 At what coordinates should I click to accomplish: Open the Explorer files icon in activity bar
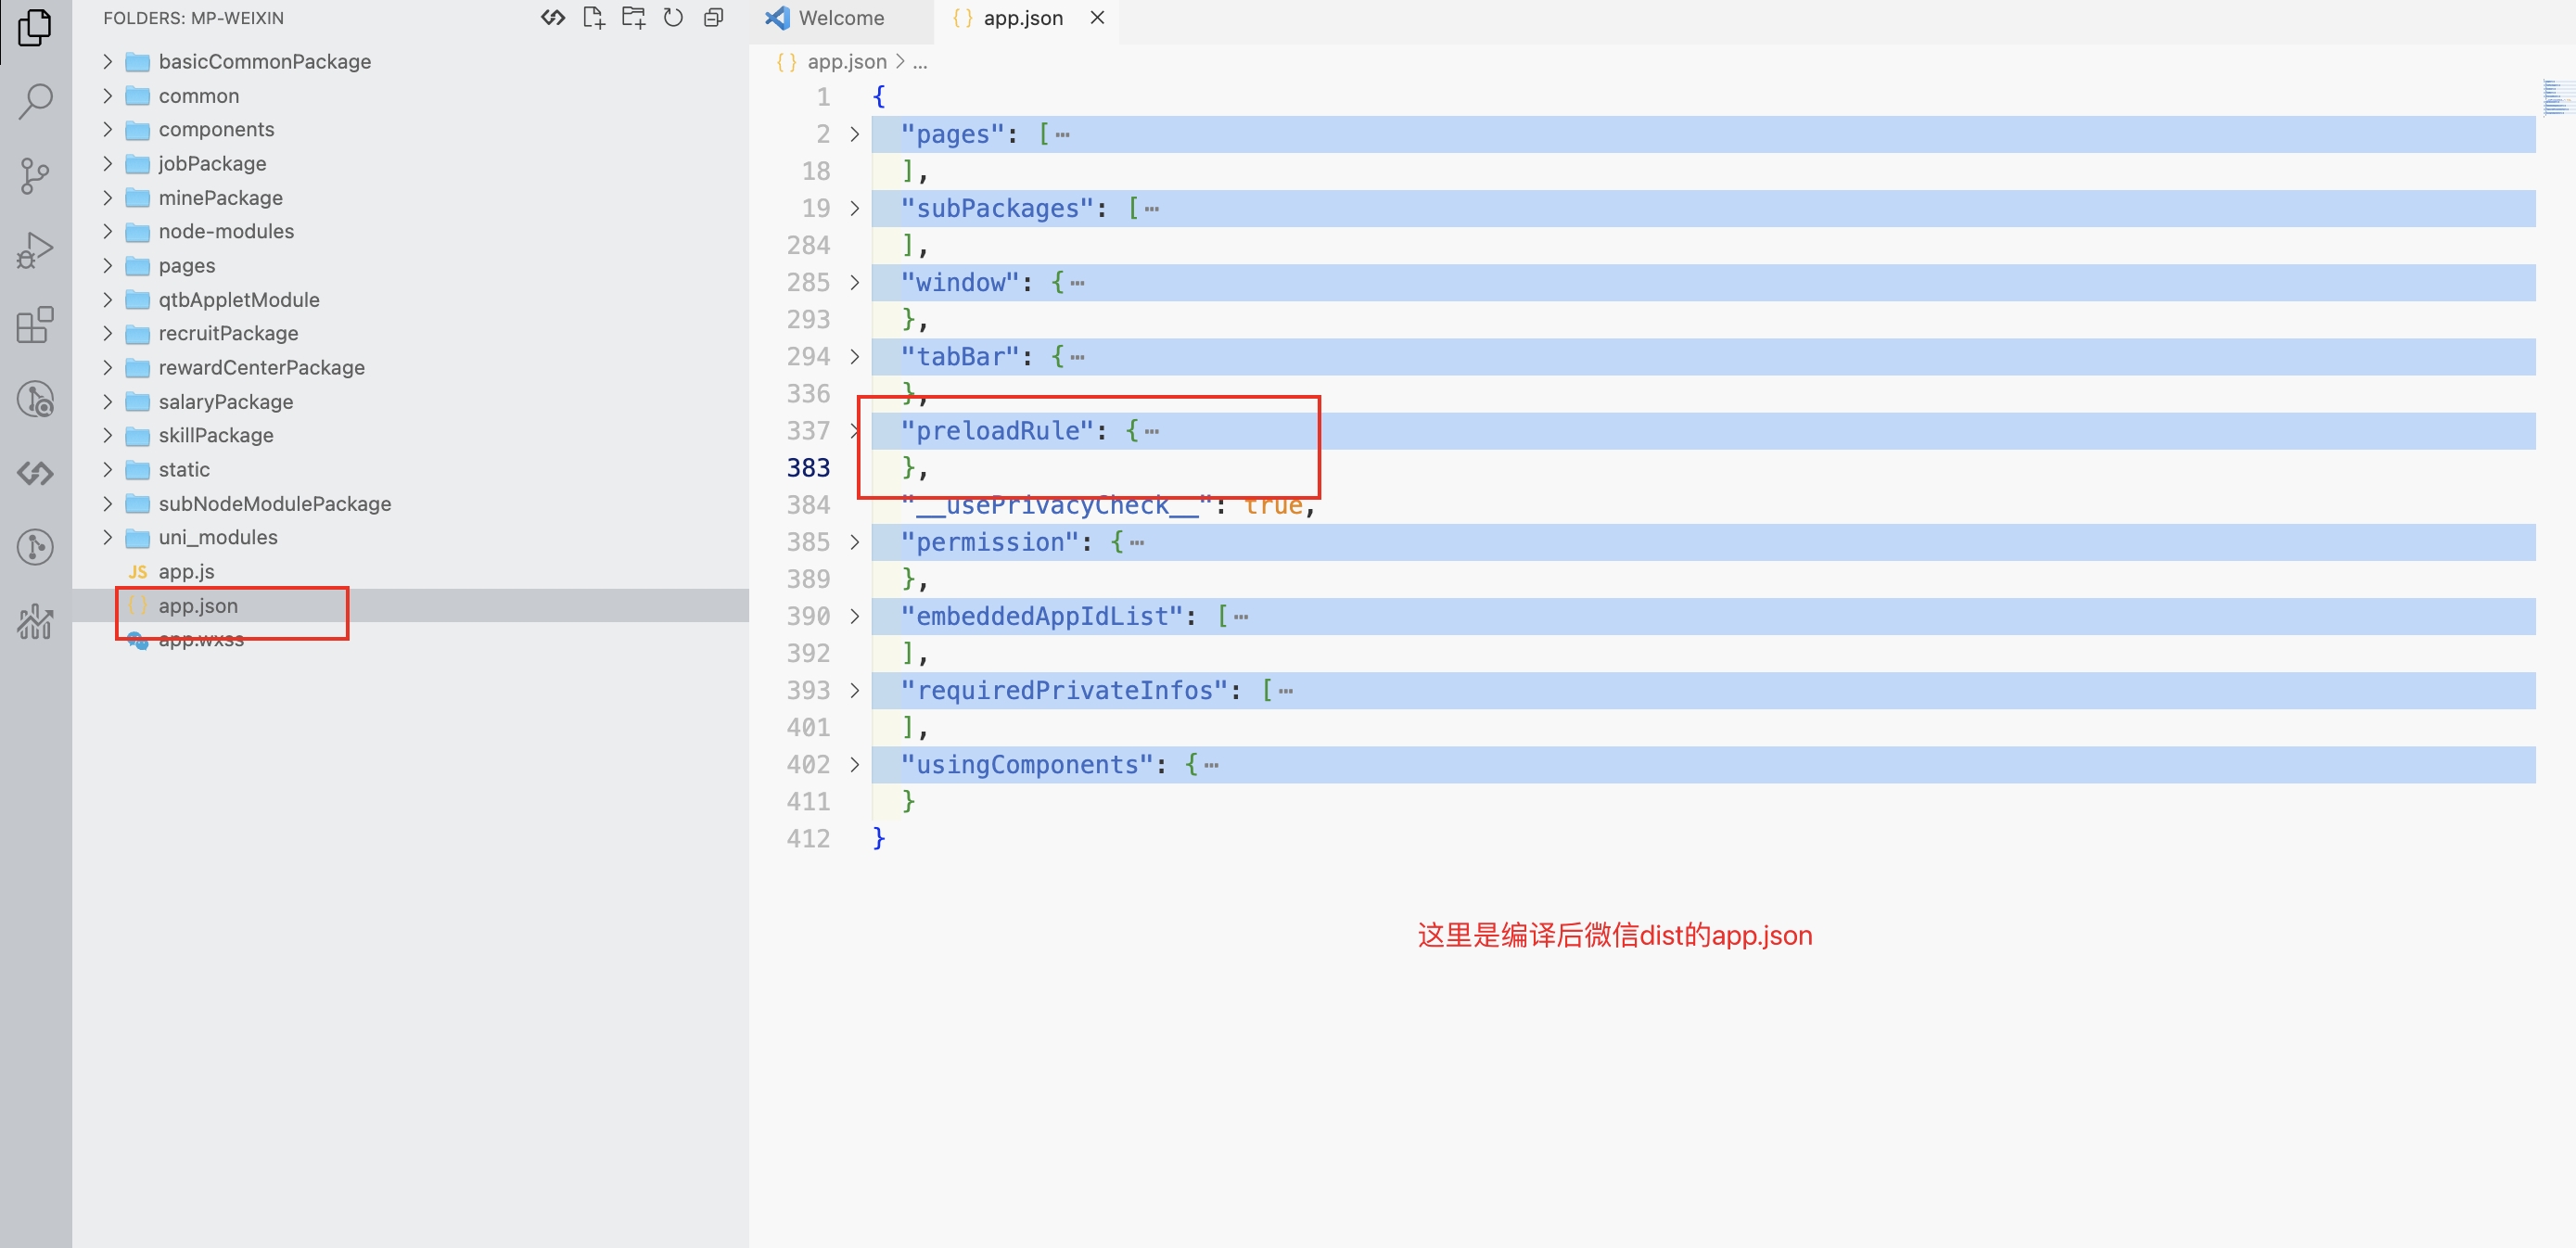point(35,26)
